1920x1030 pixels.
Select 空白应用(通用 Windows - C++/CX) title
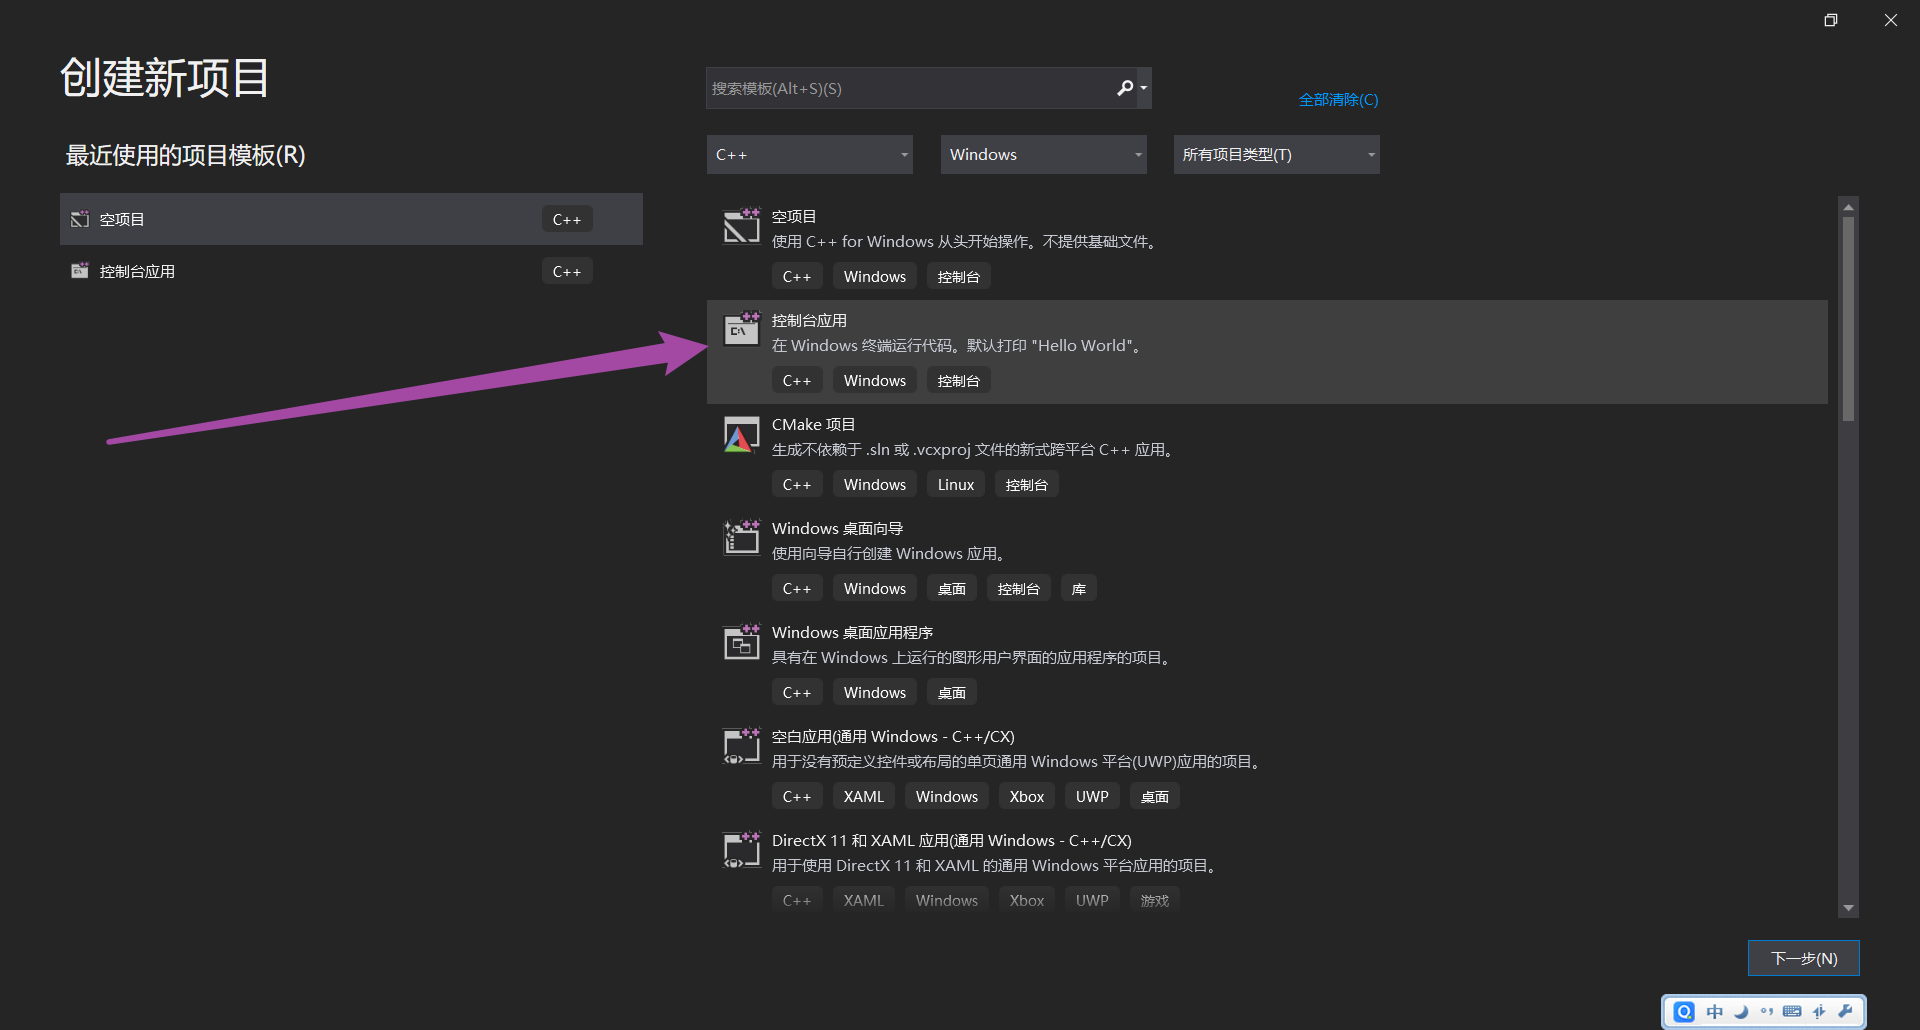[x=893, y=736]
